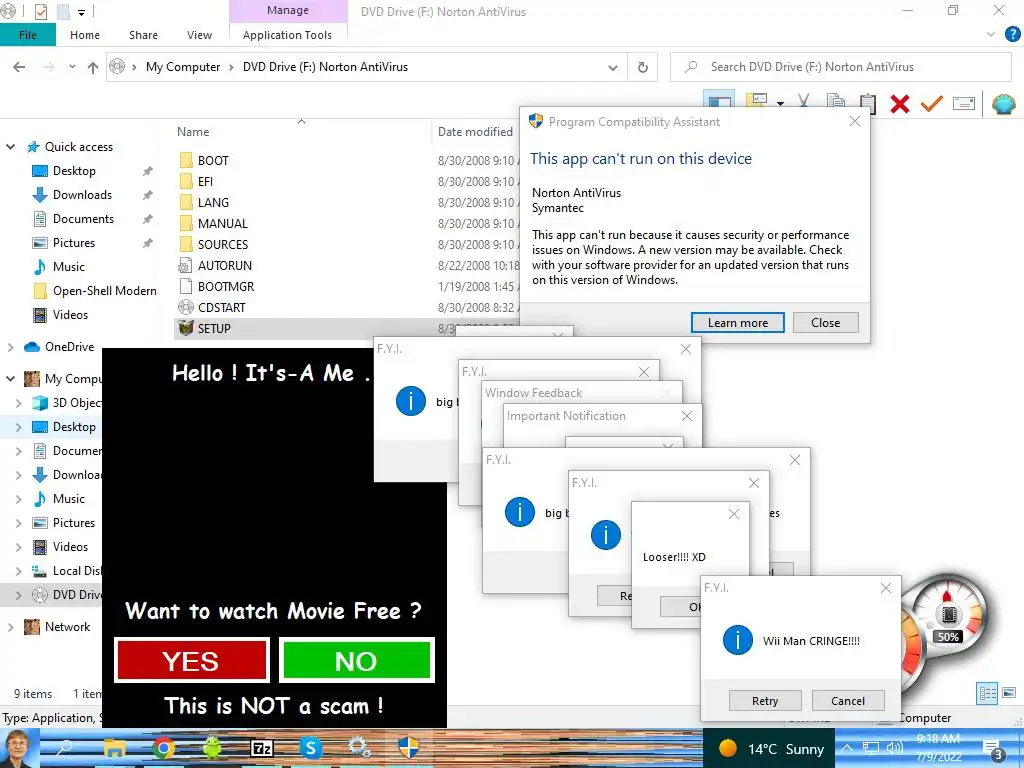
Task: Select the CDSTART file
Action: pyautogui.click(x=221, y=307)
